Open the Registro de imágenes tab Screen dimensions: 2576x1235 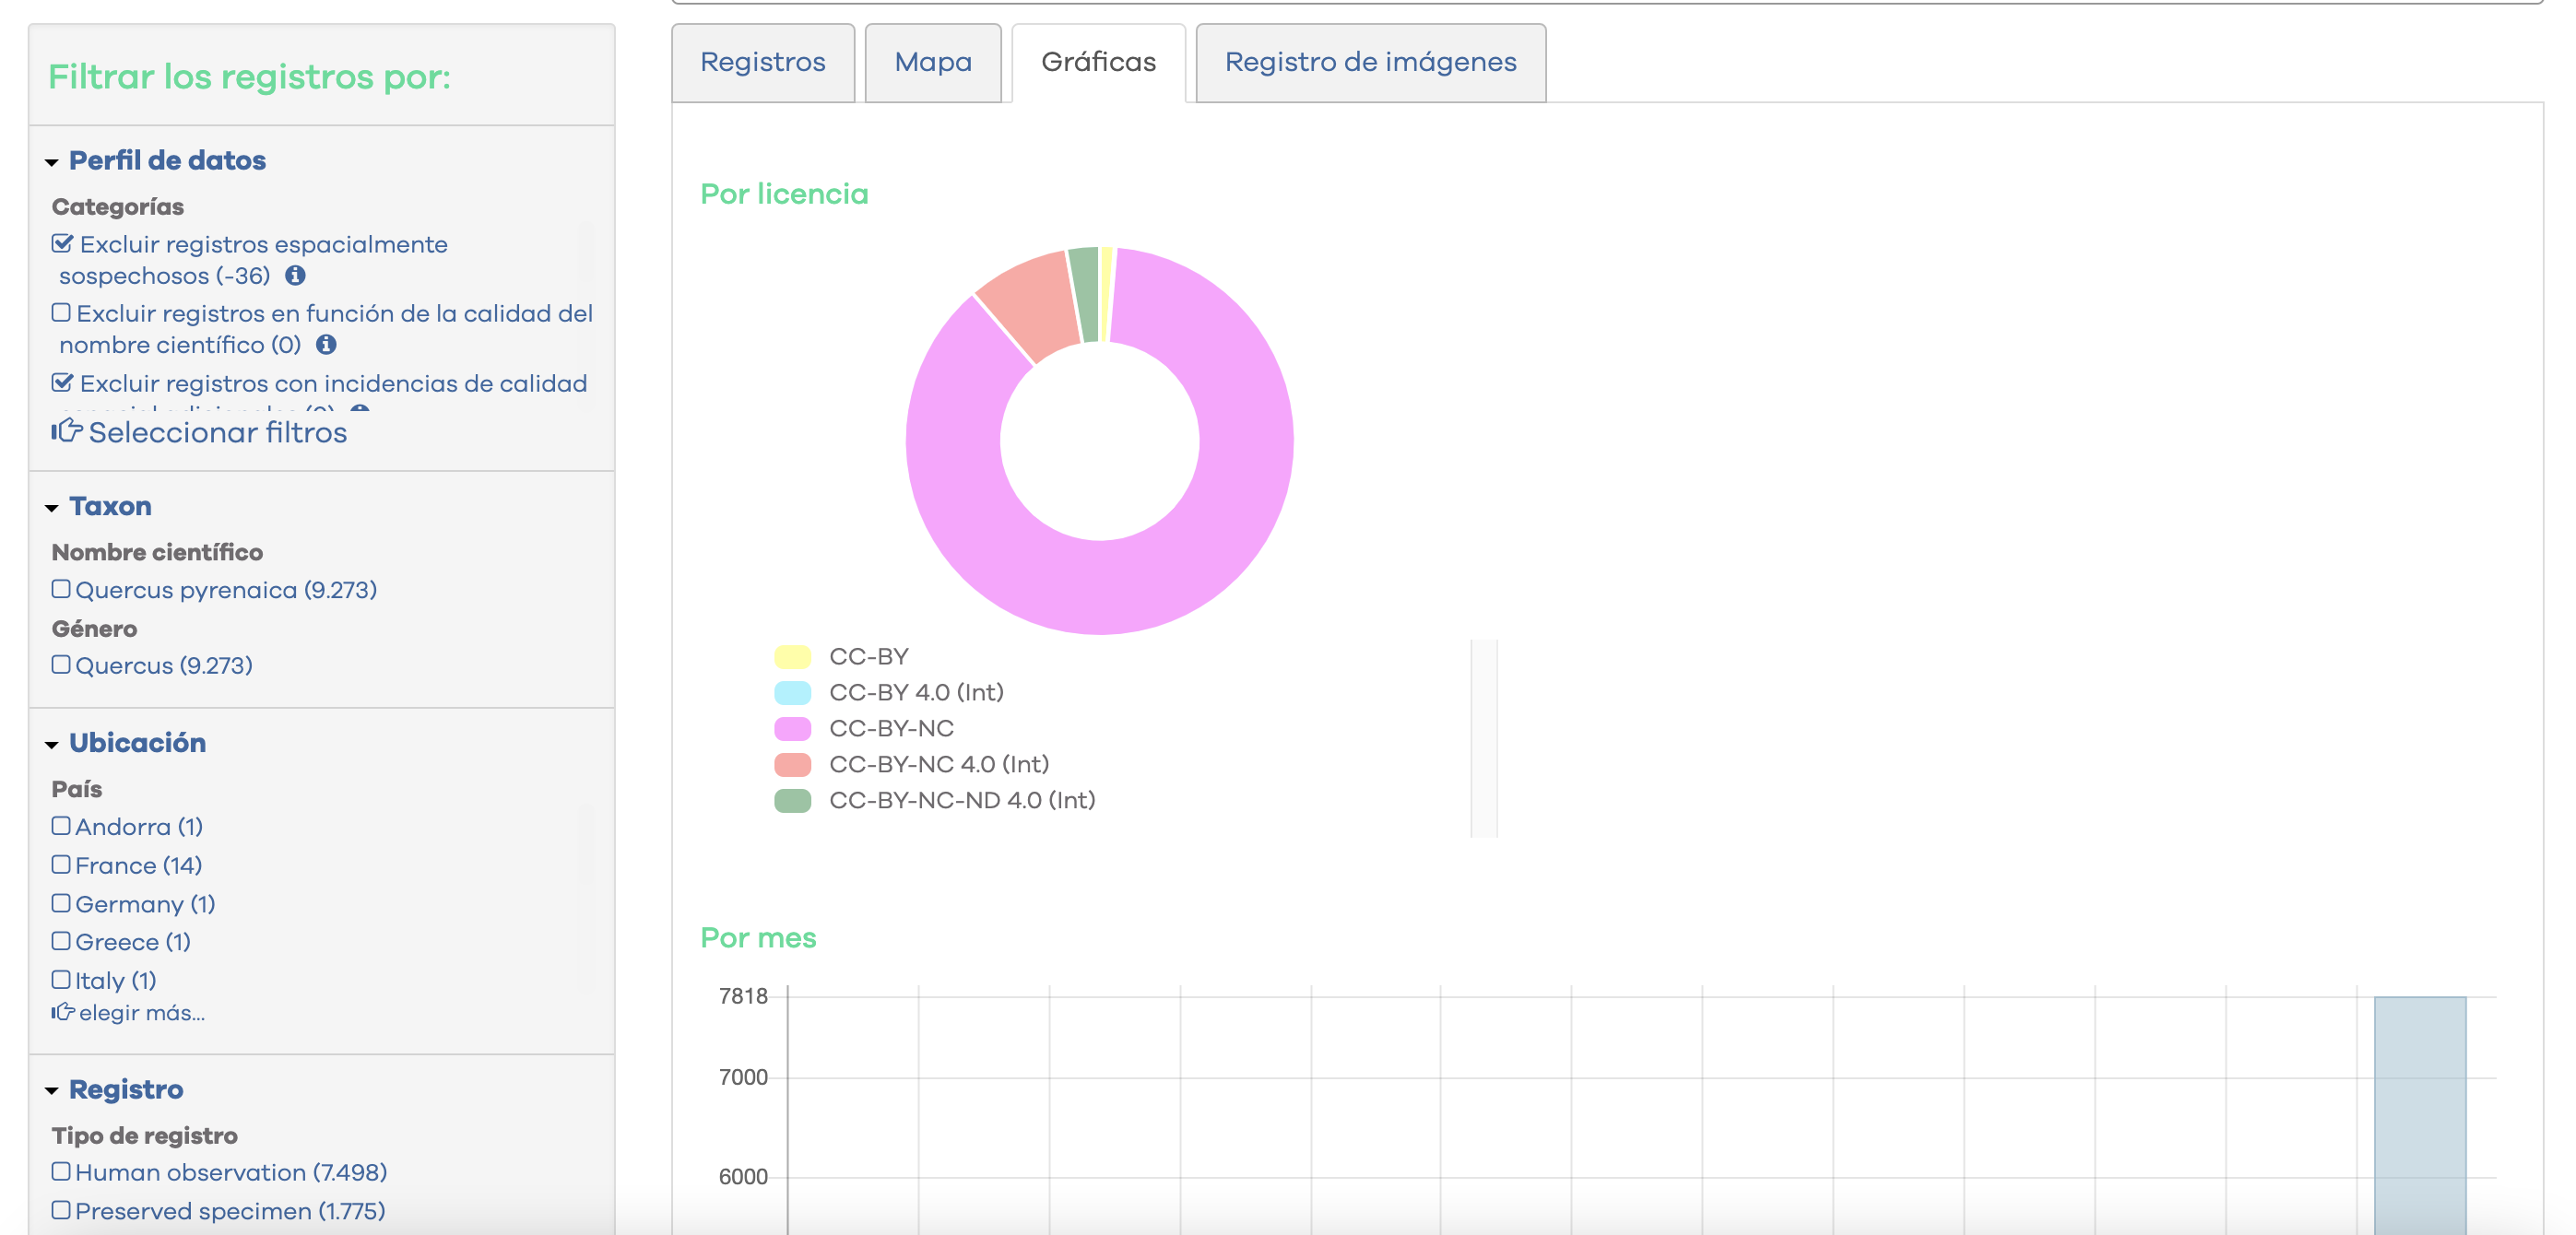[x=1369, y=62]
